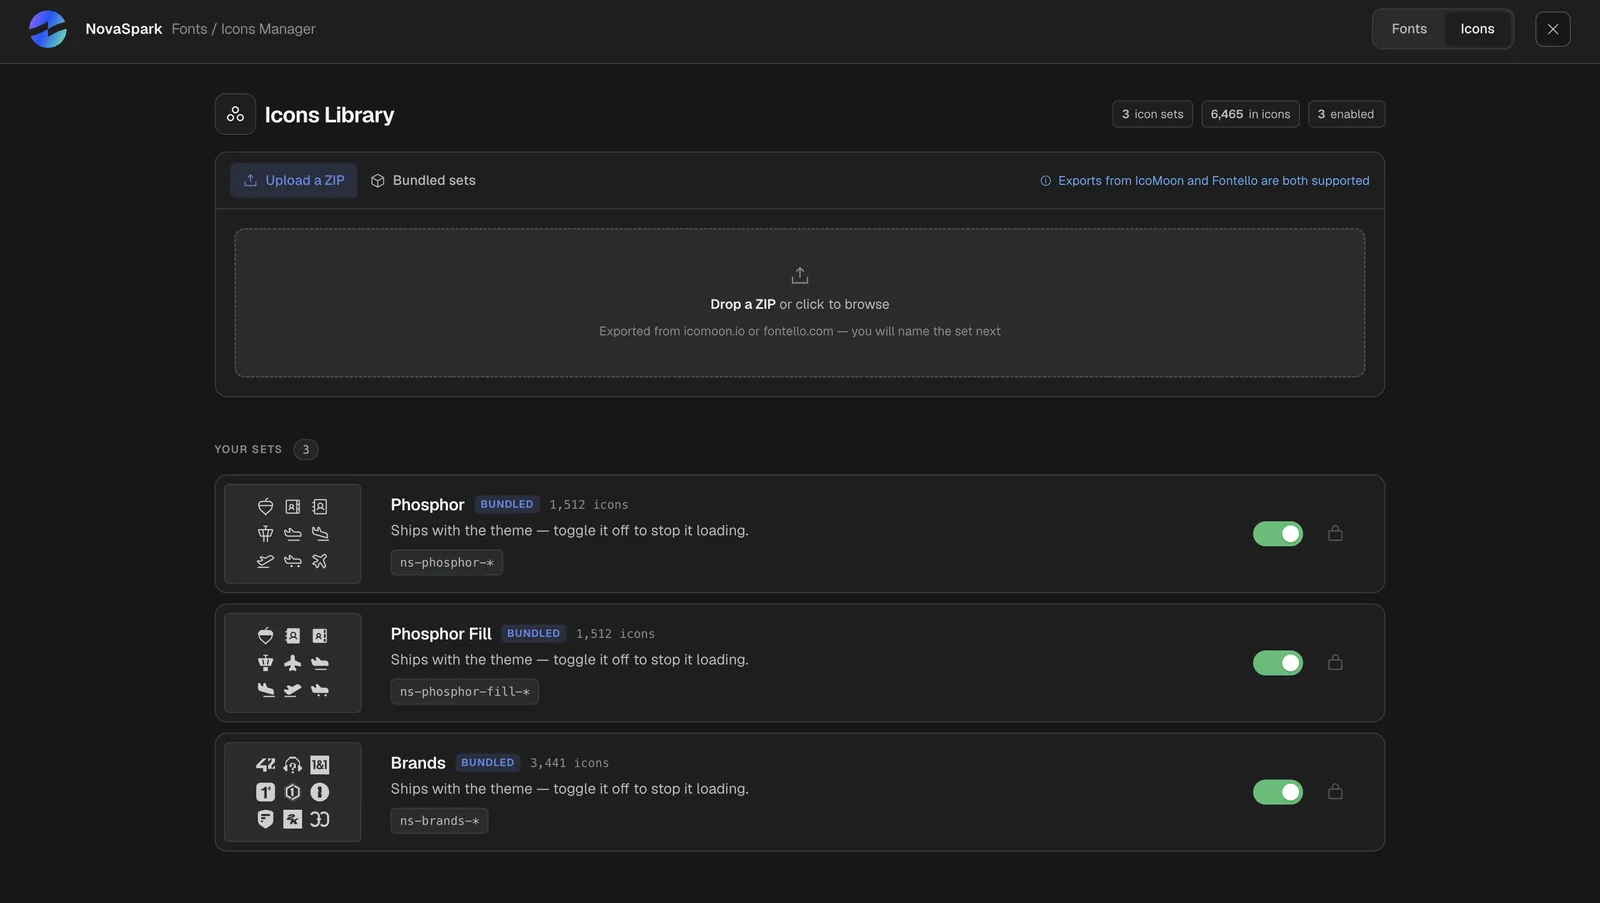
Task: Click the 'Icons Library' heading
Action: [329, 115]
